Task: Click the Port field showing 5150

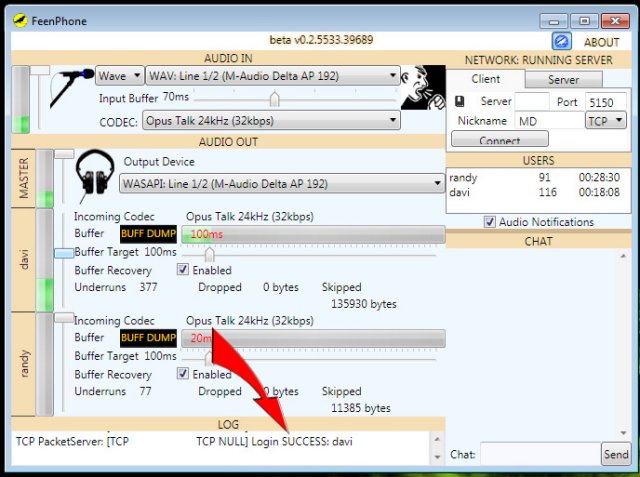Action: coord(606,102)
